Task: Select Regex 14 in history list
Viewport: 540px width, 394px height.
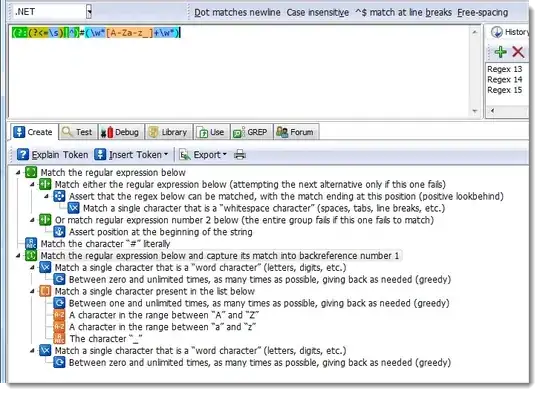Action: click(505, 80)
